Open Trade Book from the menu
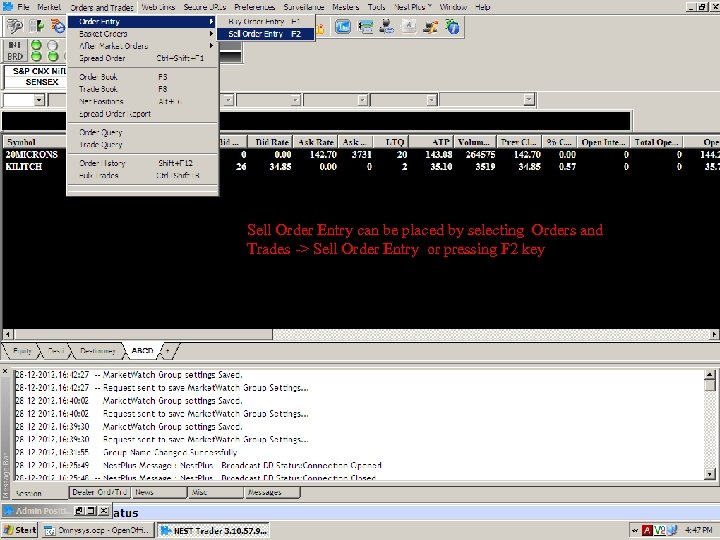This screenshot has width=720, height=540. [141, 89]
